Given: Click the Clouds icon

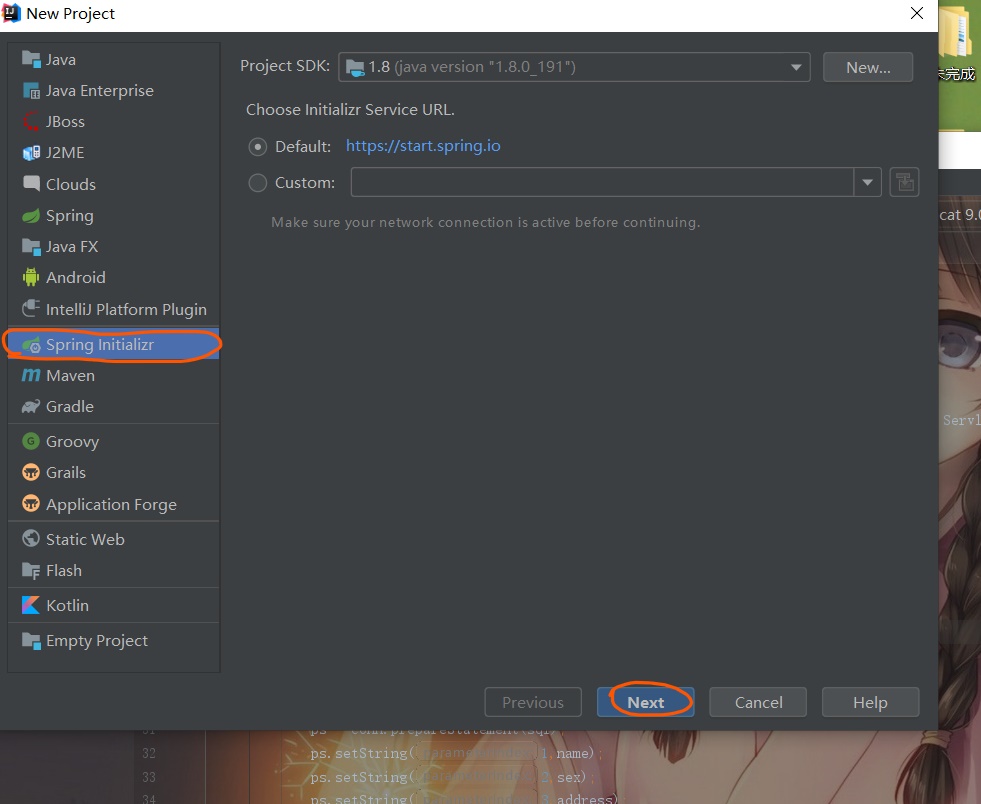Looking at the screenshot, I should click(x=31, y=184).
